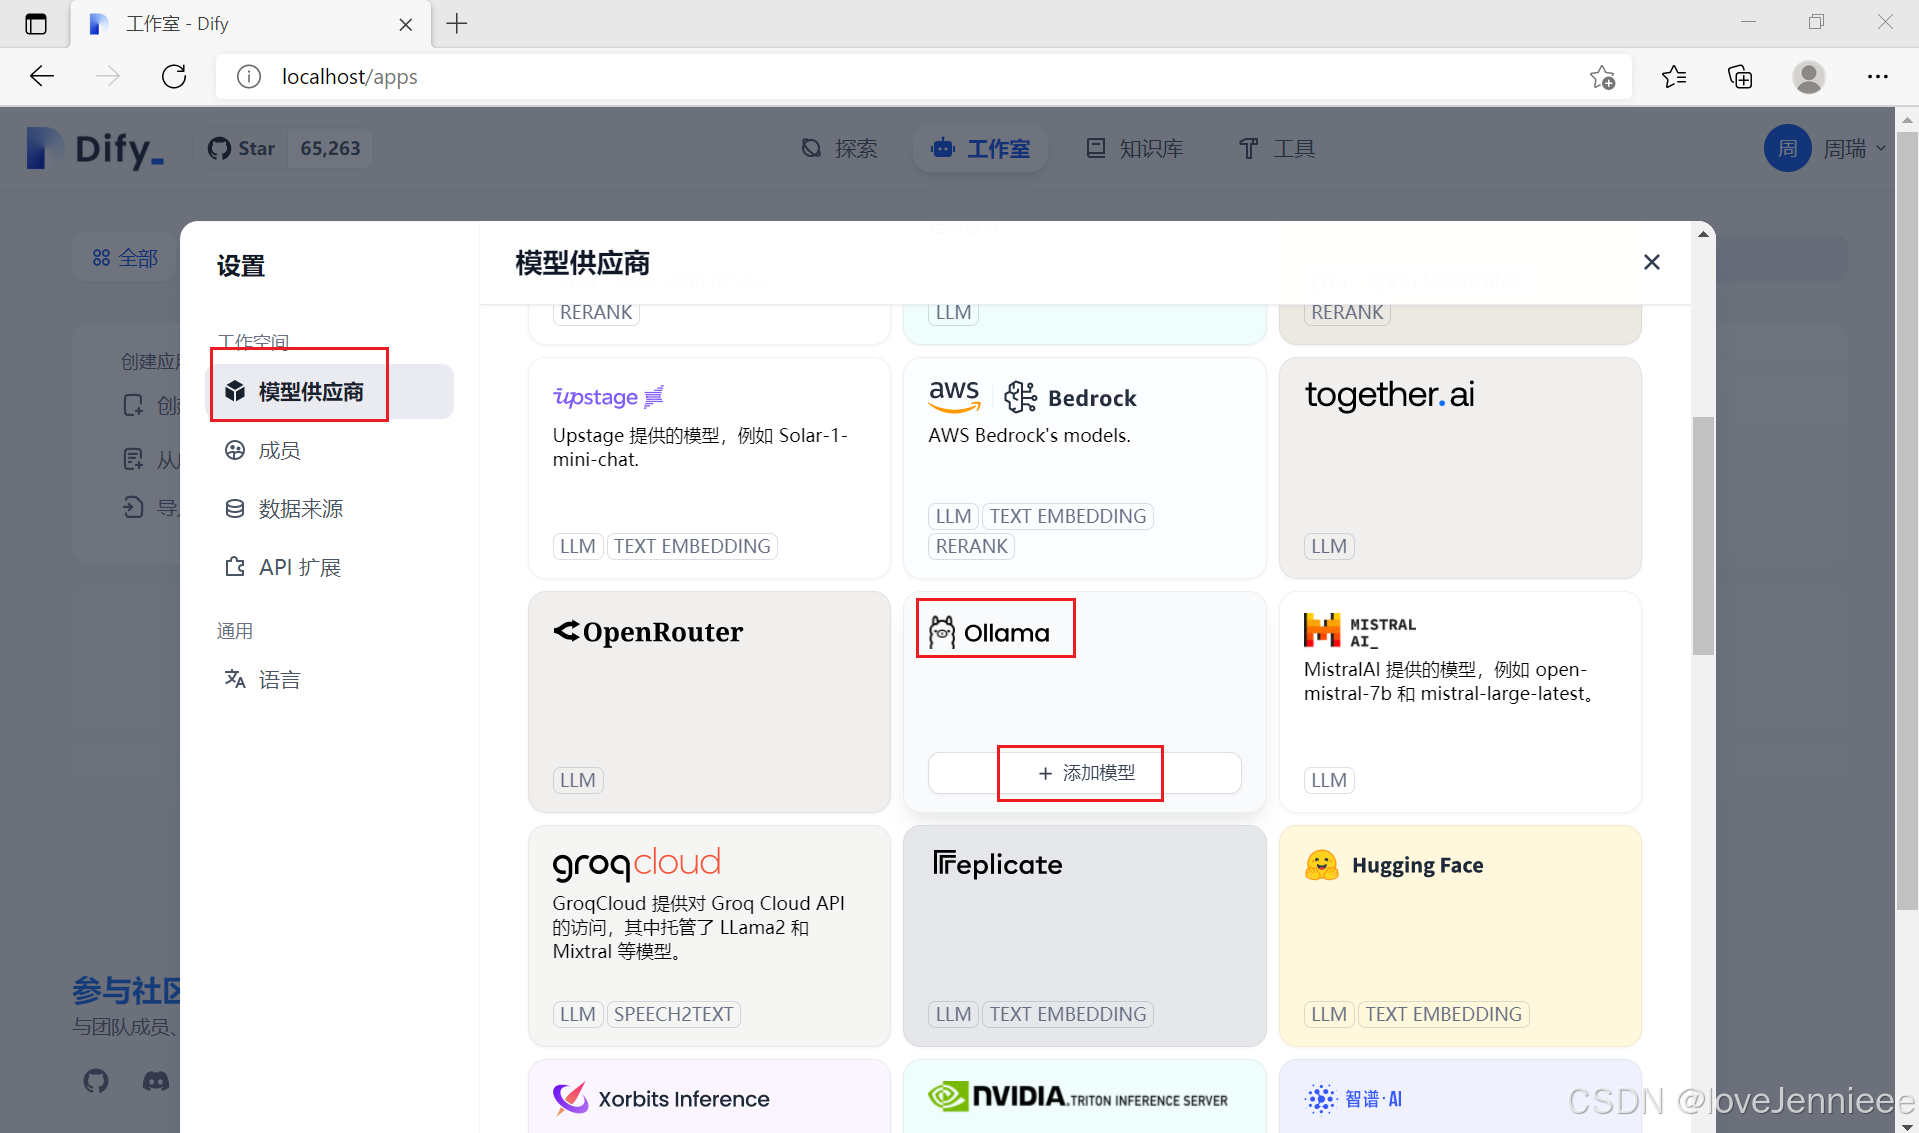Open a new browser tab
The height and width of the screenshot is (1133, 1919).
click(457, 23)
